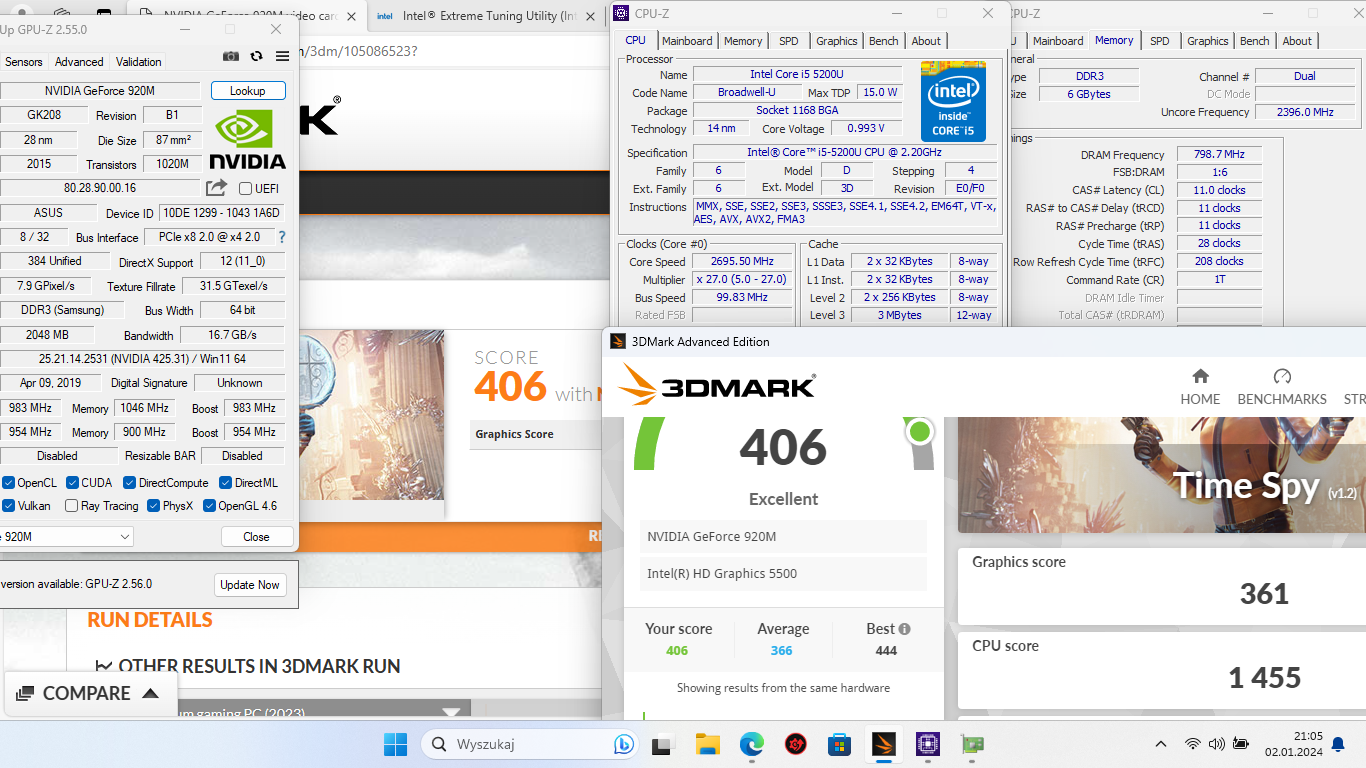Viewport: 1366px width, 768px height.
Task: Click the Intel inside Core i5 logo
Action: 953,102
